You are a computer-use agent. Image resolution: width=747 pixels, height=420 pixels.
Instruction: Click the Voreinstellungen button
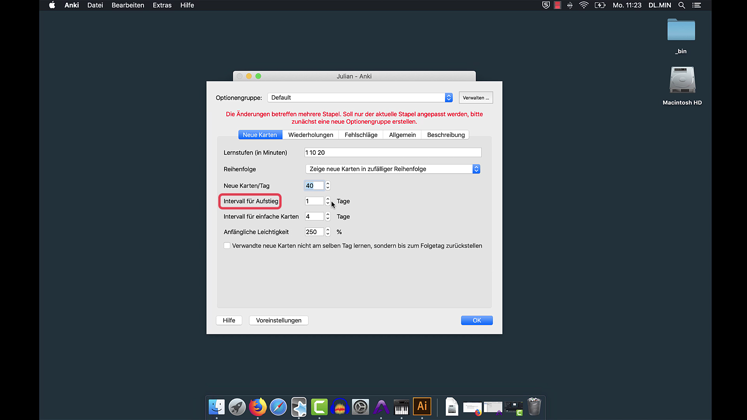pos(279,320)
